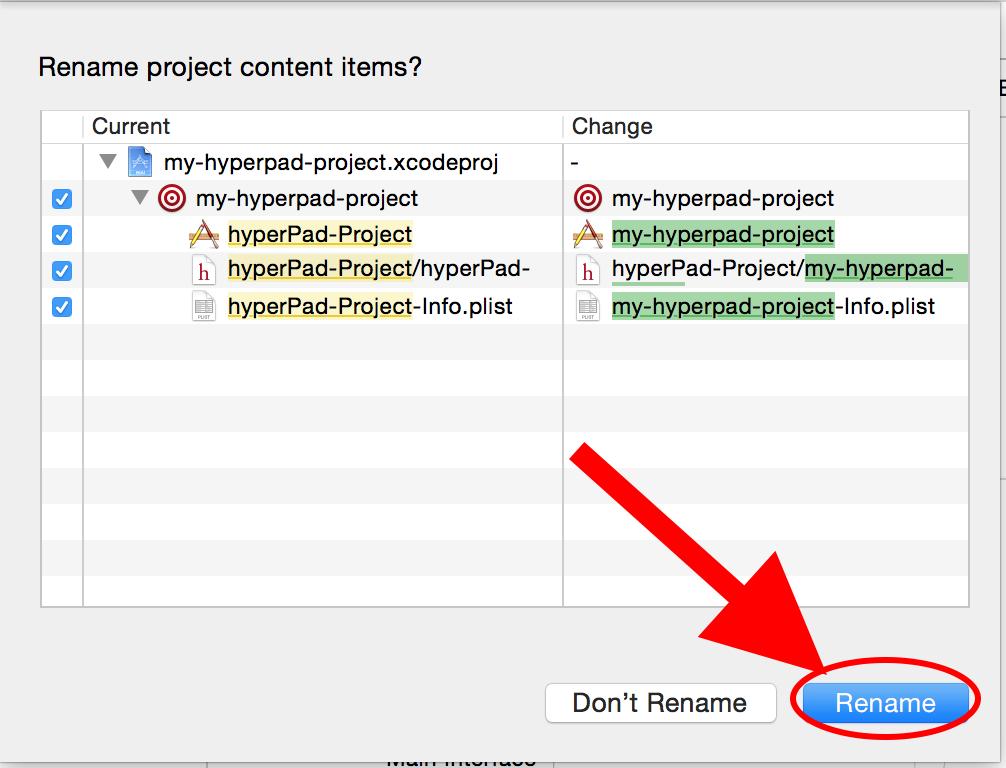Toggle checkbox for hyperPad-Project header file
Screen dimensions: 1006x768
pyautogui.click(x=62, y=271)
